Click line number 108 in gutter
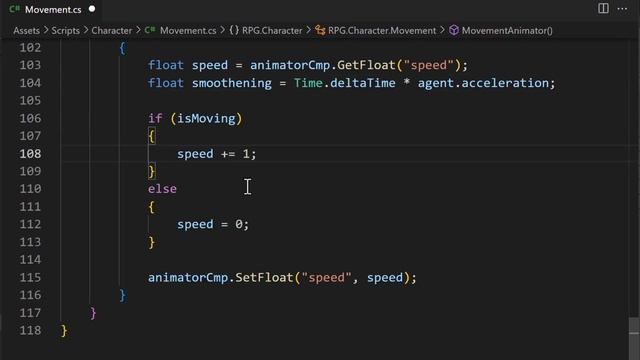This screenshot has height=360, width=640. tap(30, 154)
